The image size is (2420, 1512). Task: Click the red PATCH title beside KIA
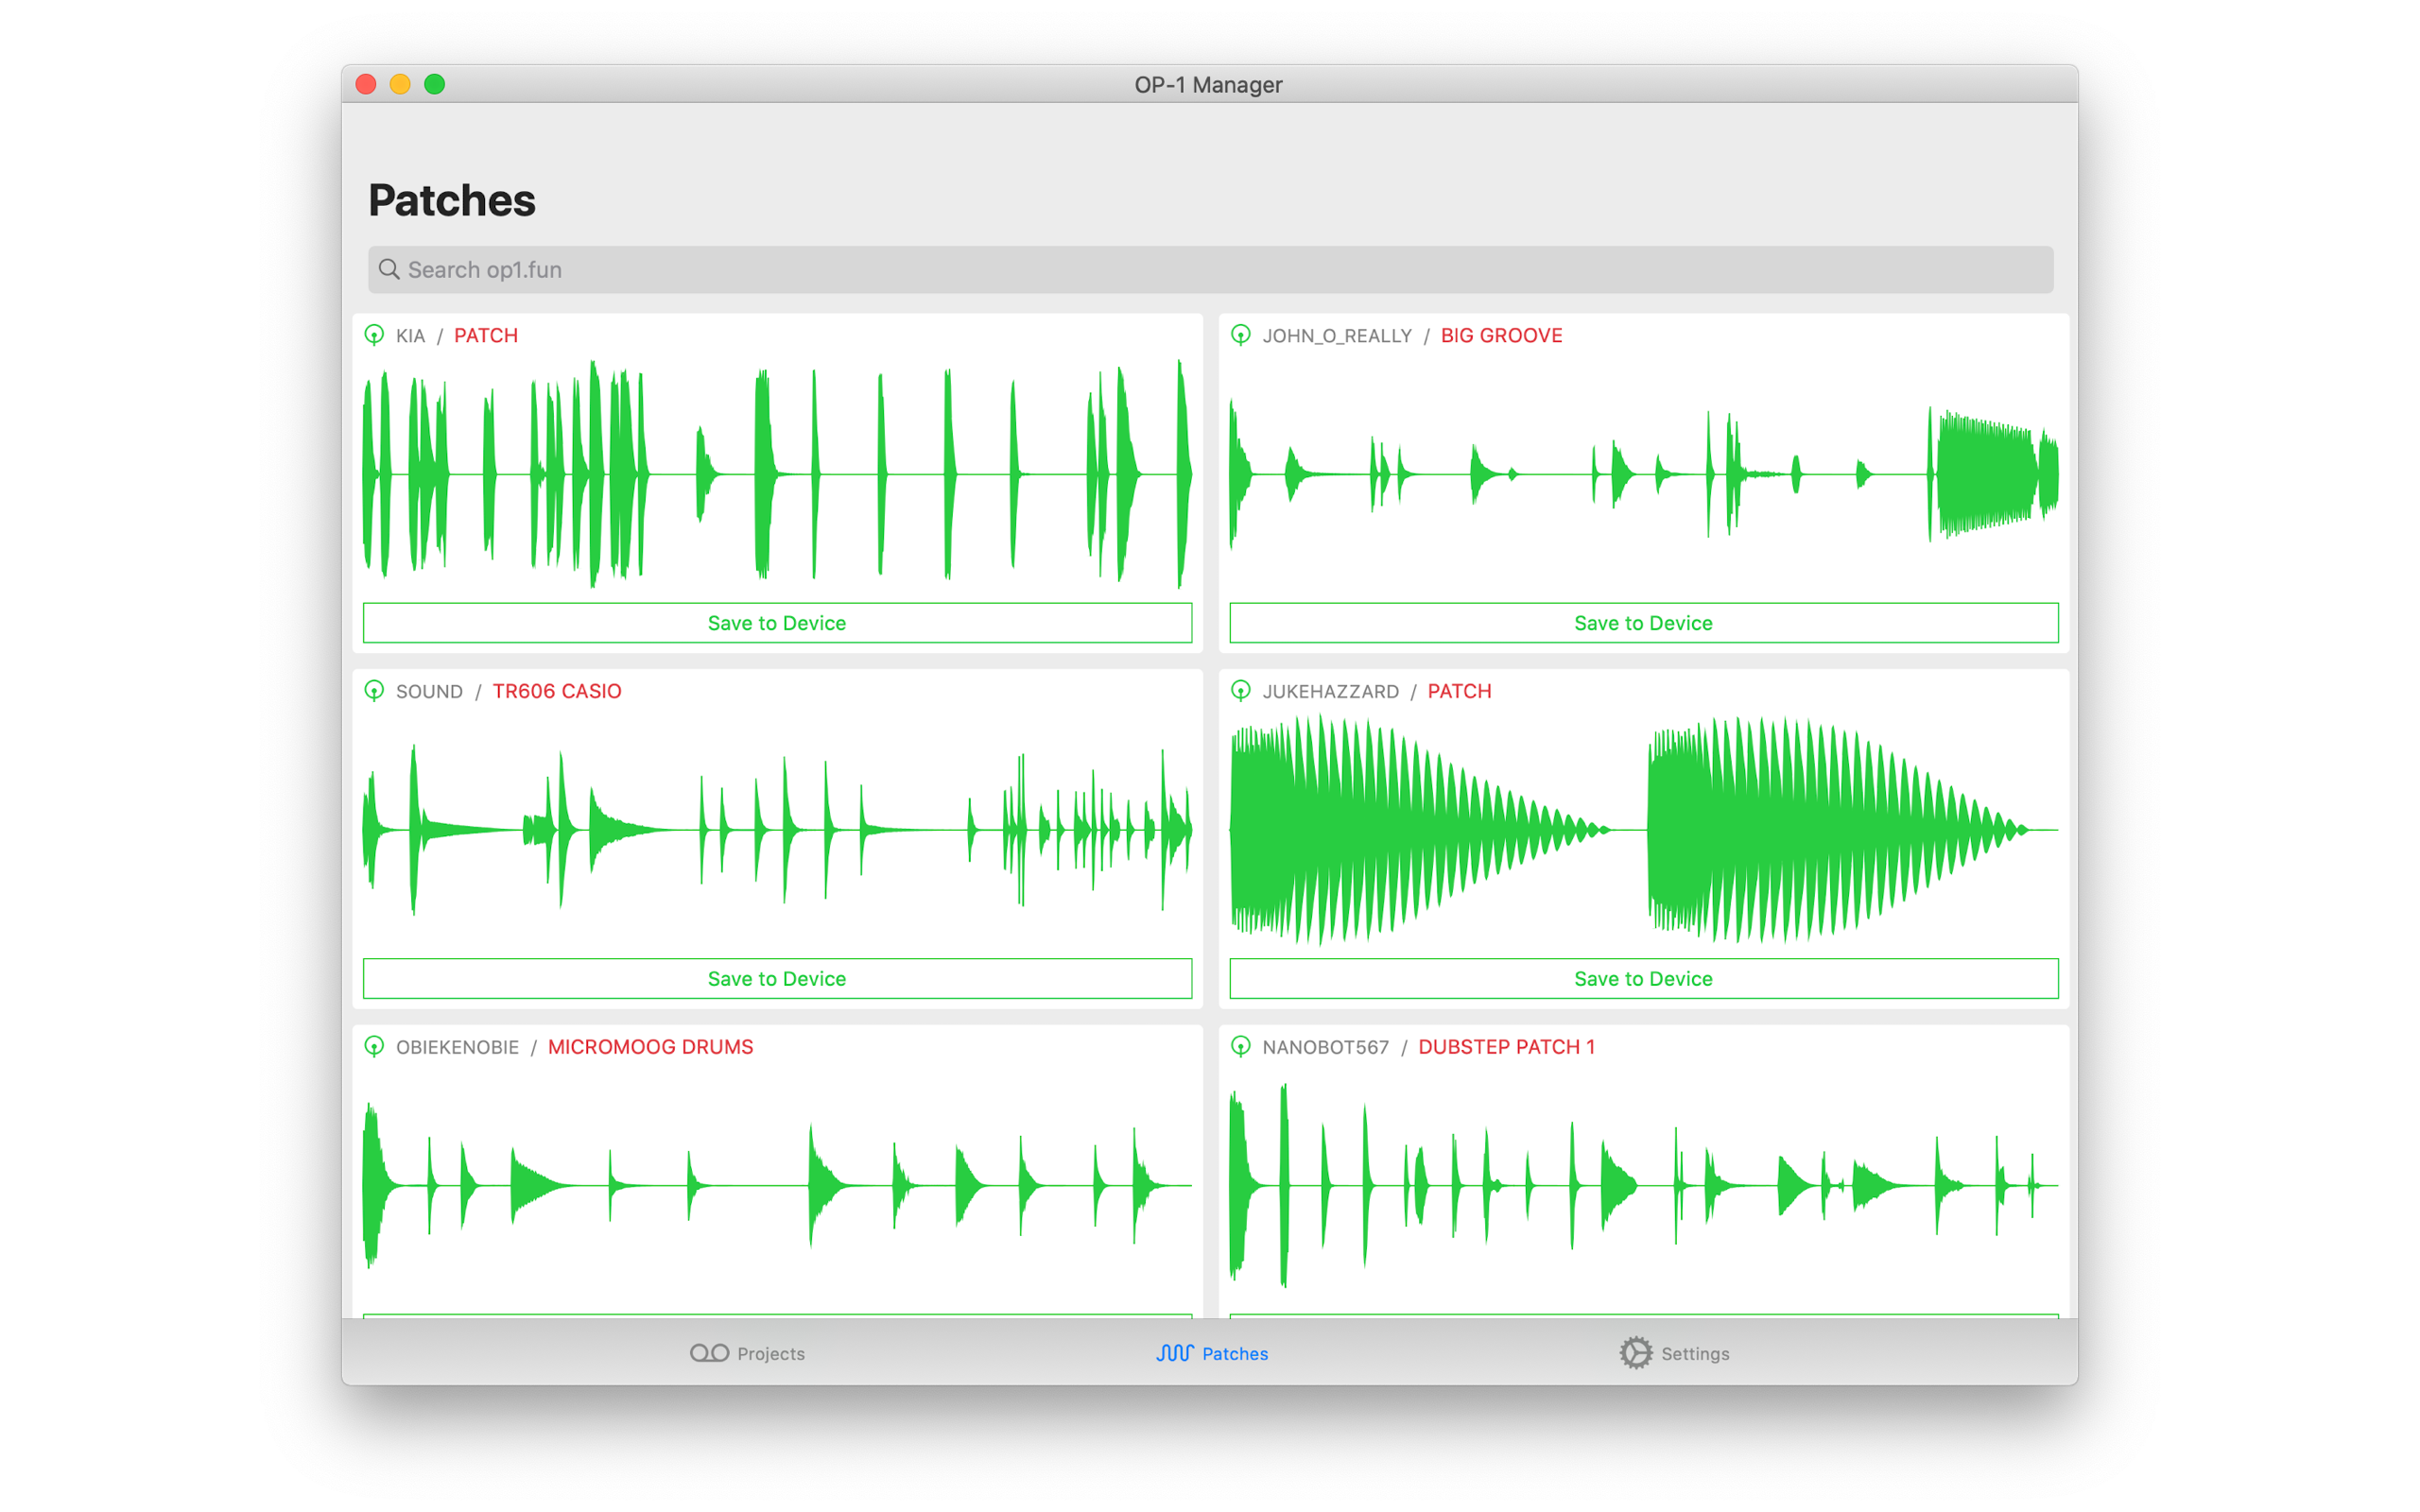tap(486, 336)
